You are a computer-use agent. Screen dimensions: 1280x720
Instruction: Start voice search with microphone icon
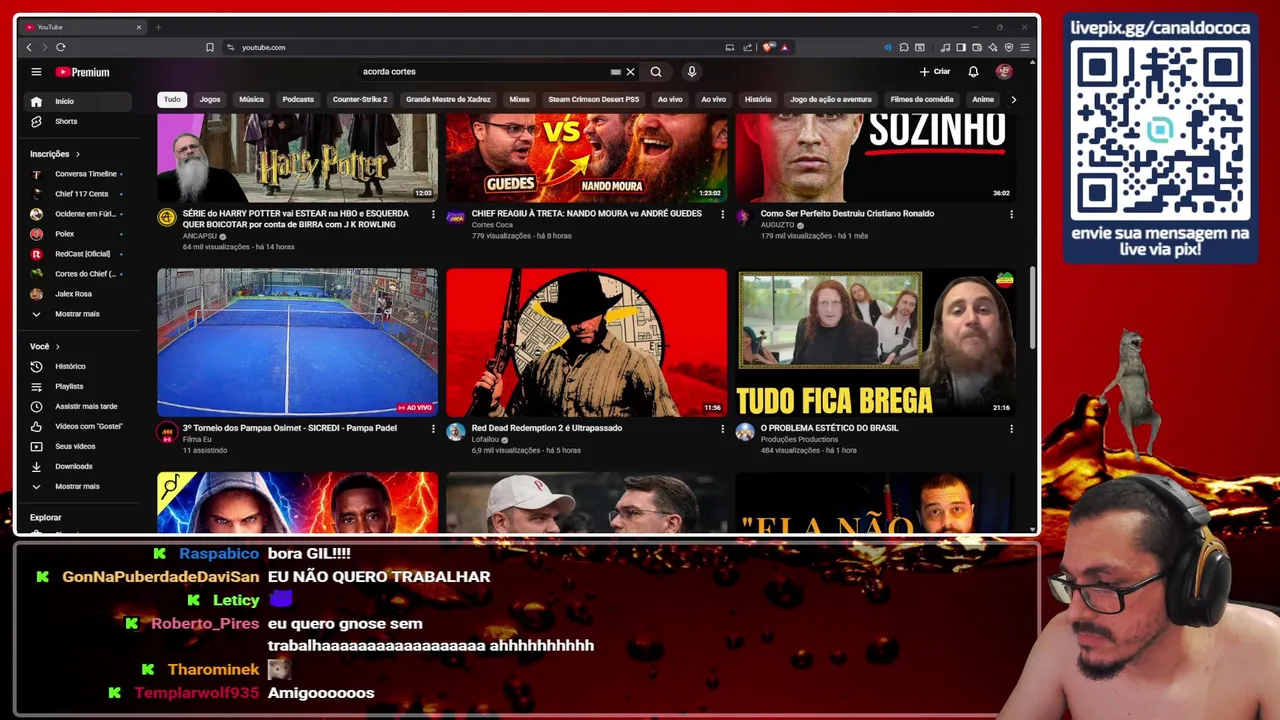tap(691, 72)
